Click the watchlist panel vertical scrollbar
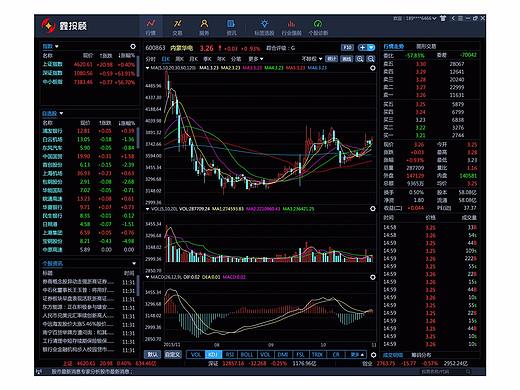Screen dimensions: 520x390 click(138, 137)
